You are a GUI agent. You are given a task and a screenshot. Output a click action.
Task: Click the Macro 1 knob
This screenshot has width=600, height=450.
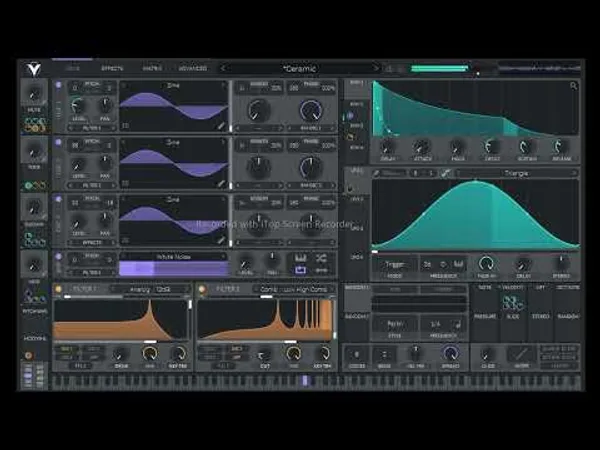click(x=34, y=94)
